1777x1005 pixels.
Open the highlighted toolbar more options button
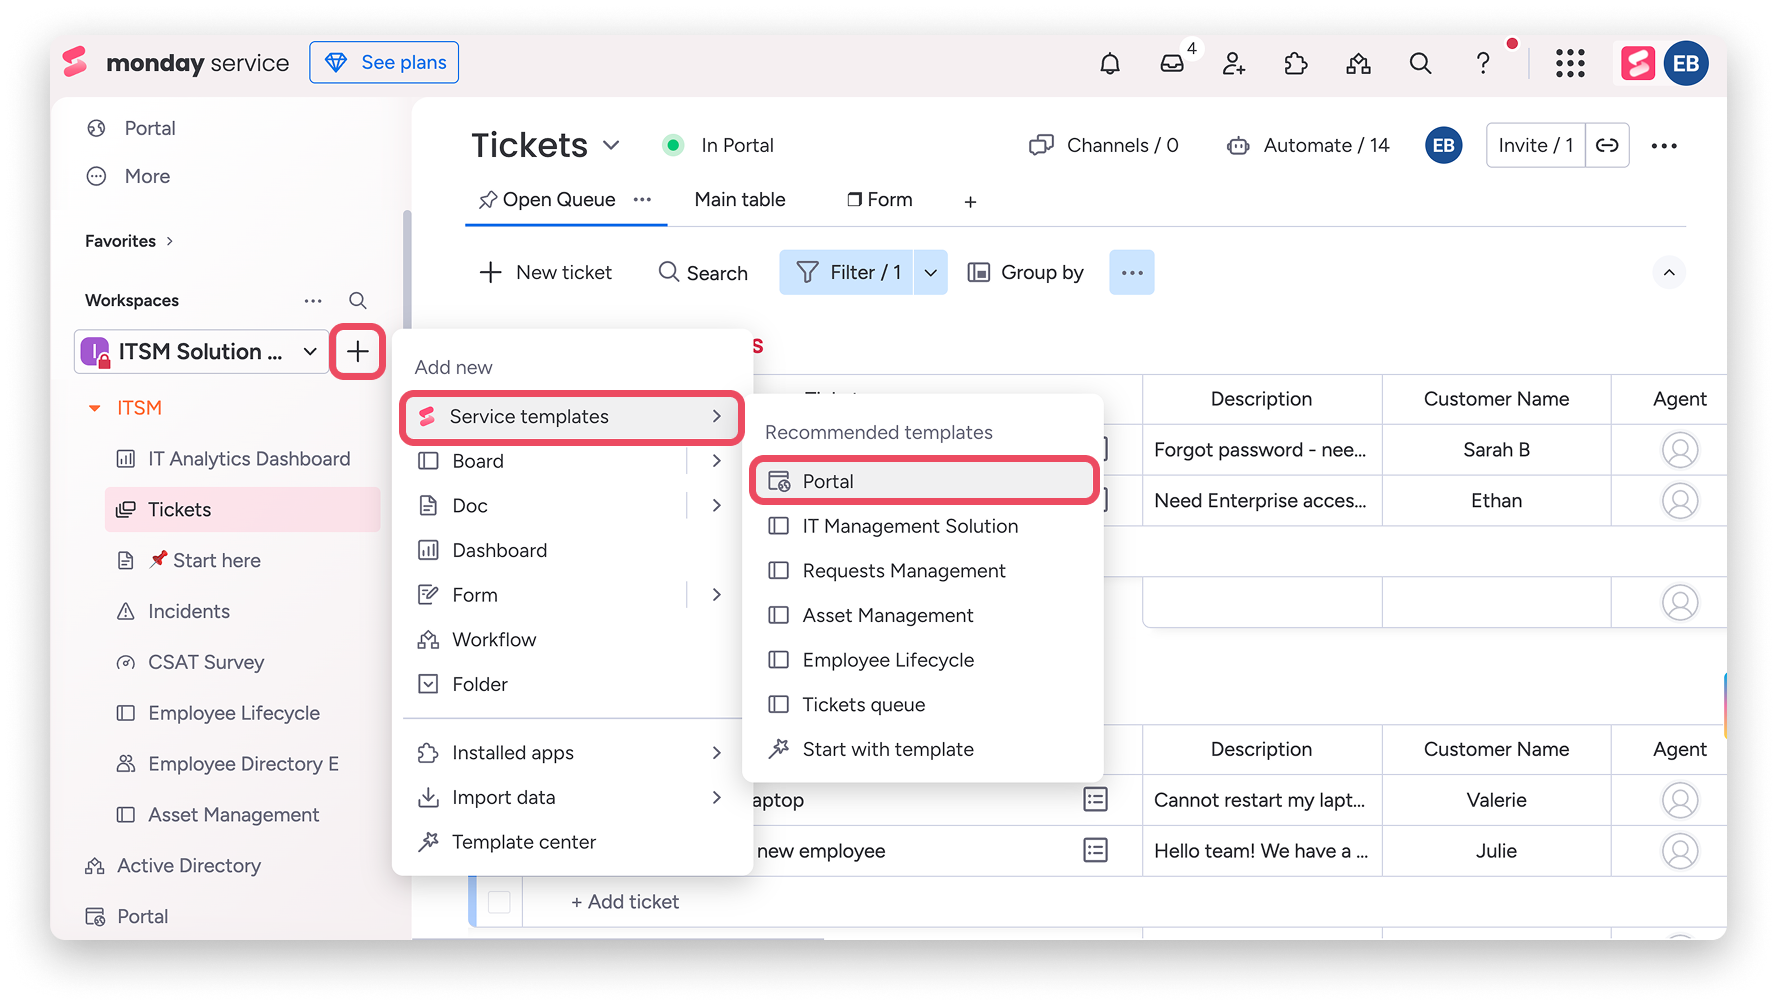1132,272
